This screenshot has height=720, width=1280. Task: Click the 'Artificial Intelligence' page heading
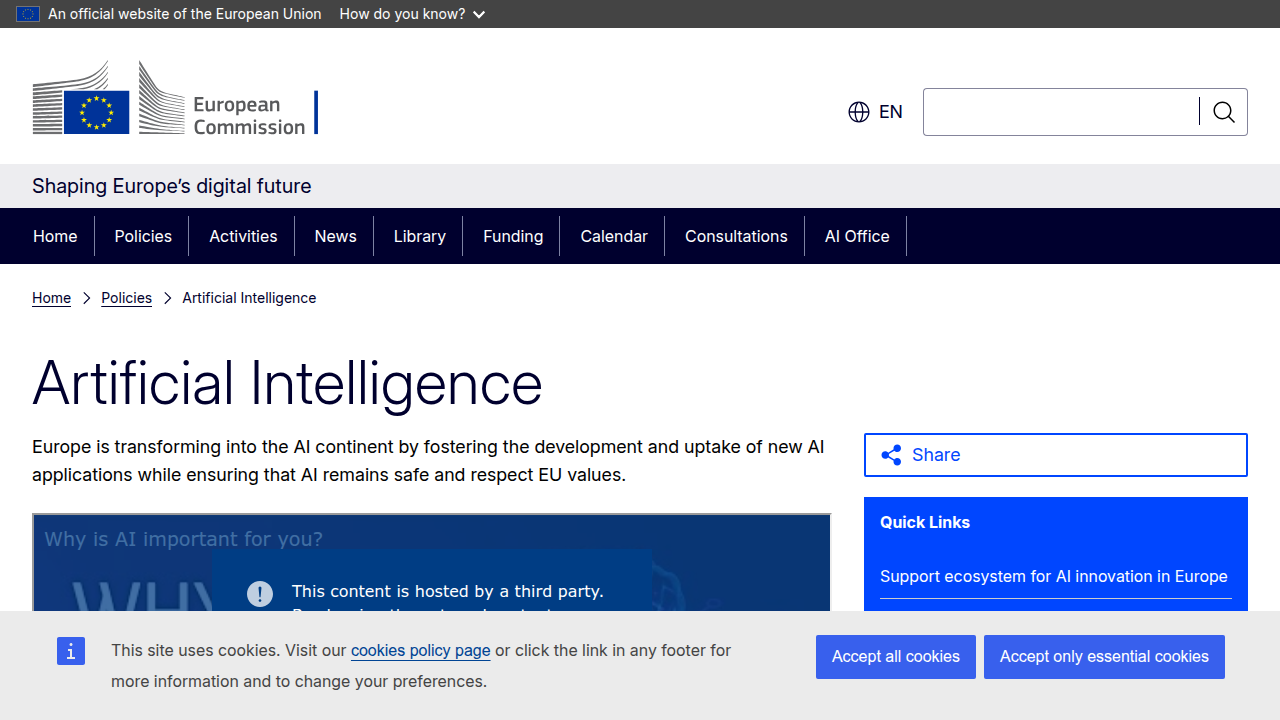[287, 383]
